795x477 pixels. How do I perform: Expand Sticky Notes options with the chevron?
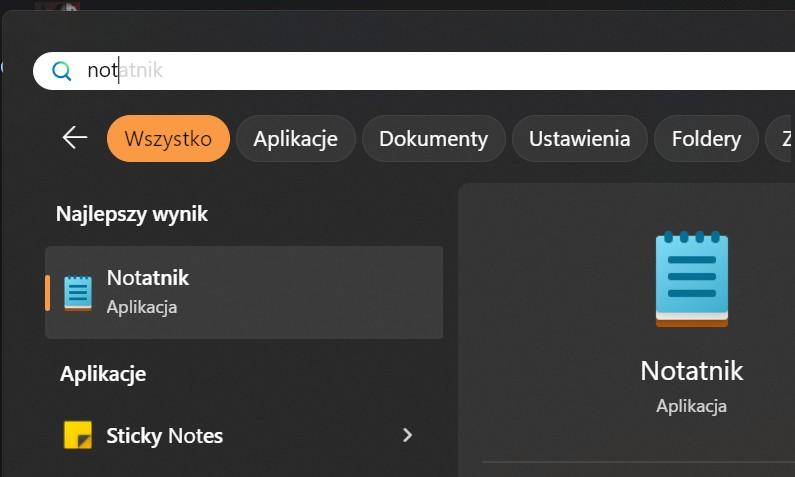click(x=407, y=435)
